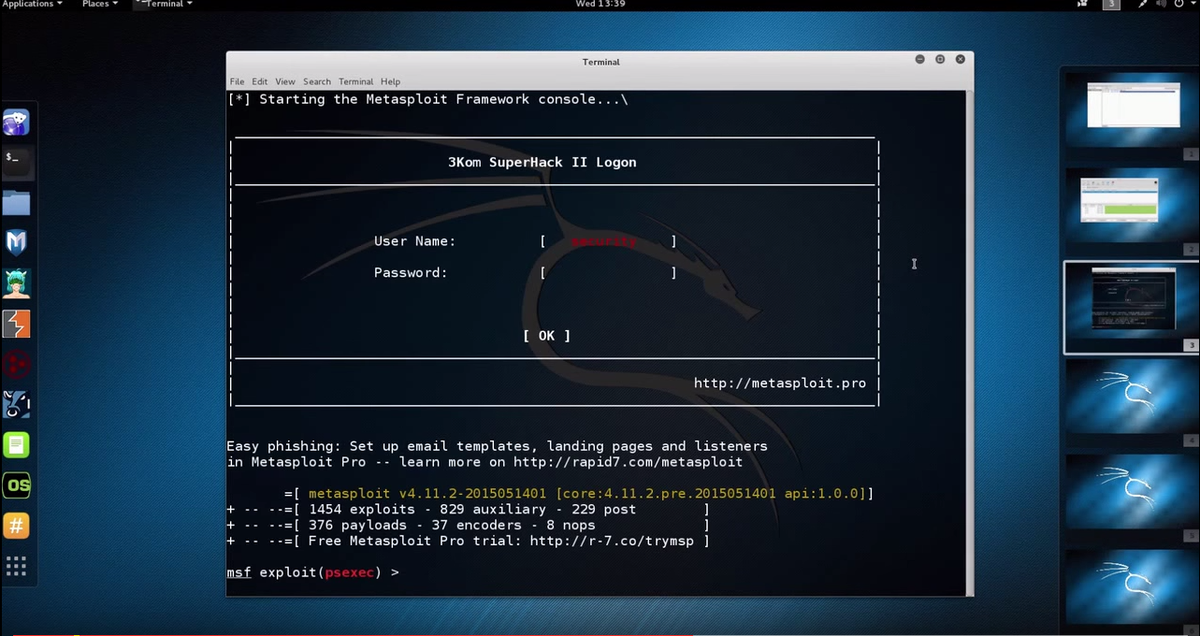Open the Places menu

pos(100,4)
